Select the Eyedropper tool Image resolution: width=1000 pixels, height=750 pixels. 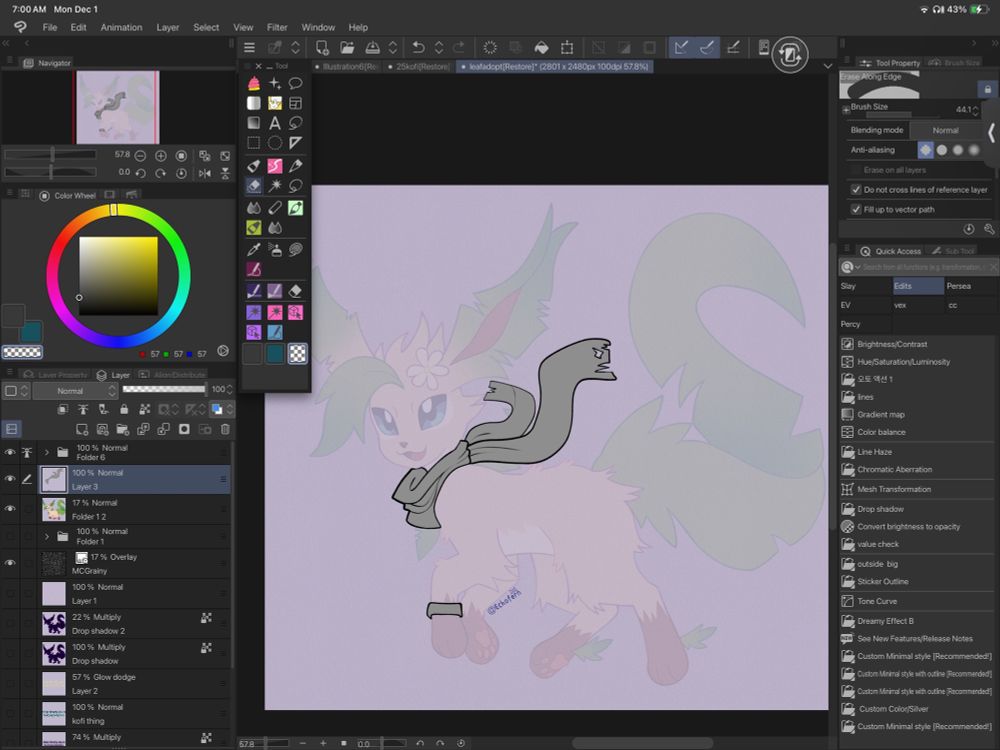tap(254, 249)
